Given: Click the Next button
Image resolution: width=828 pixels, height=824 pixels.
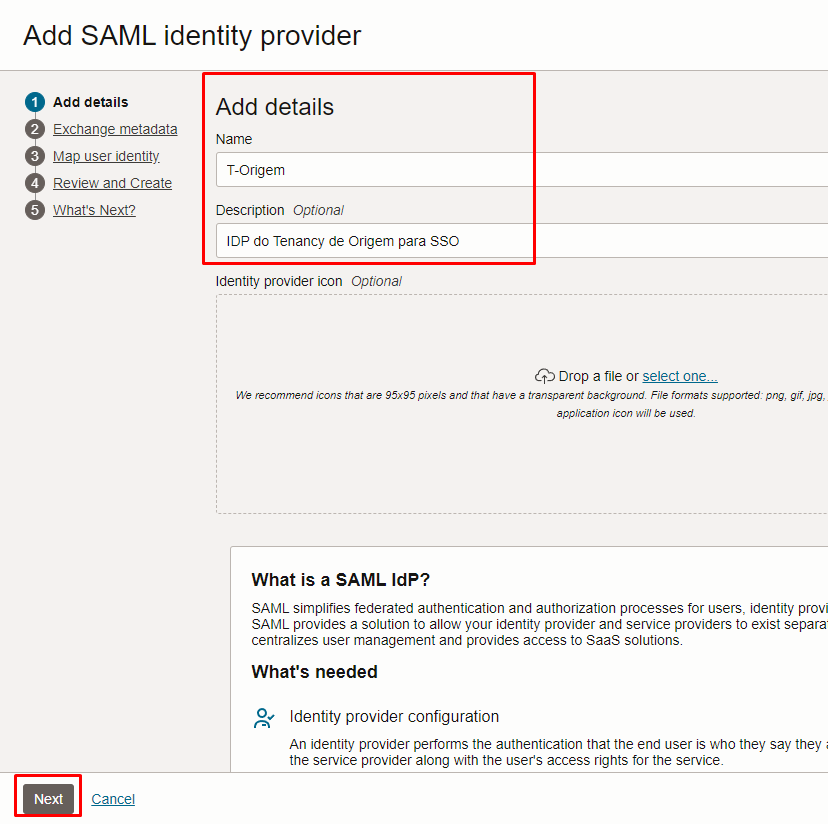Looking at the screenshot, I should pos(48,799).
